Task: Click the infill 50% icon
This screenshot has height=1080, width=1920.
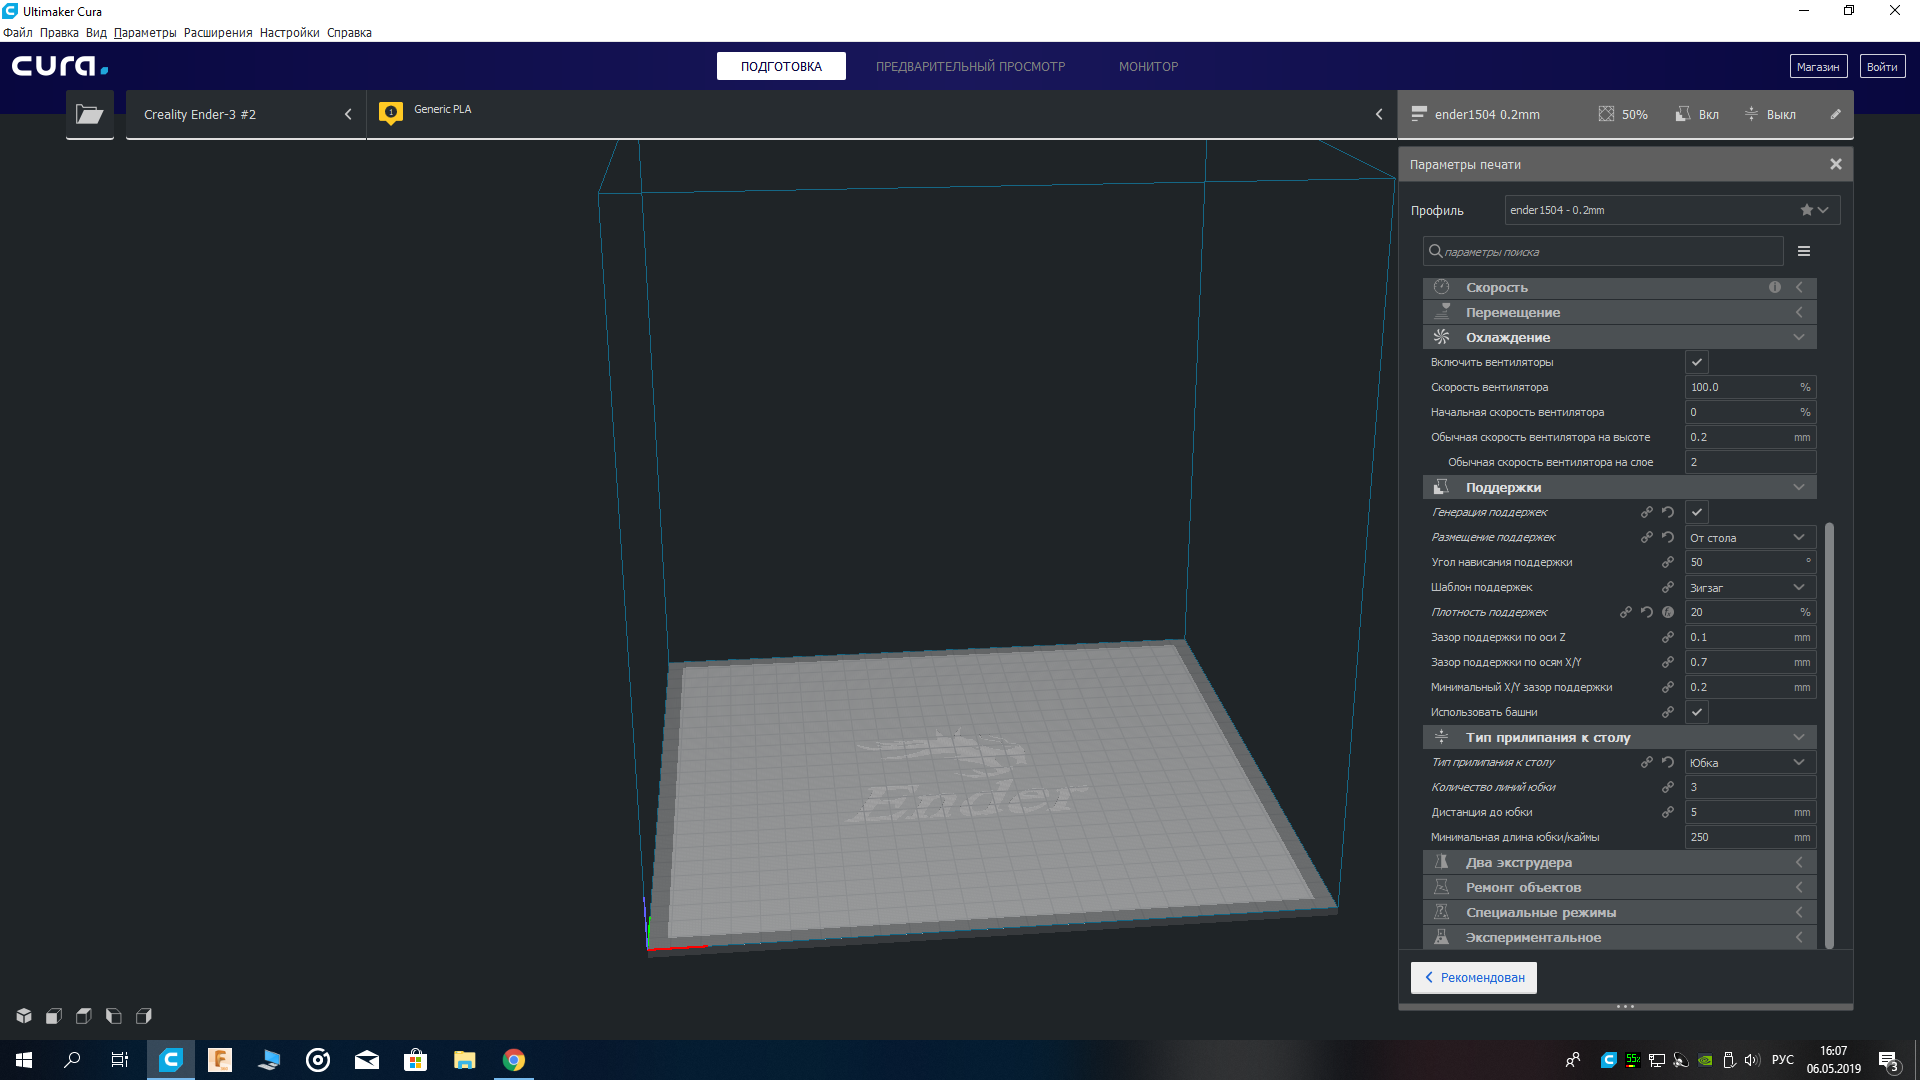Action: click(x=1606, y=114)
